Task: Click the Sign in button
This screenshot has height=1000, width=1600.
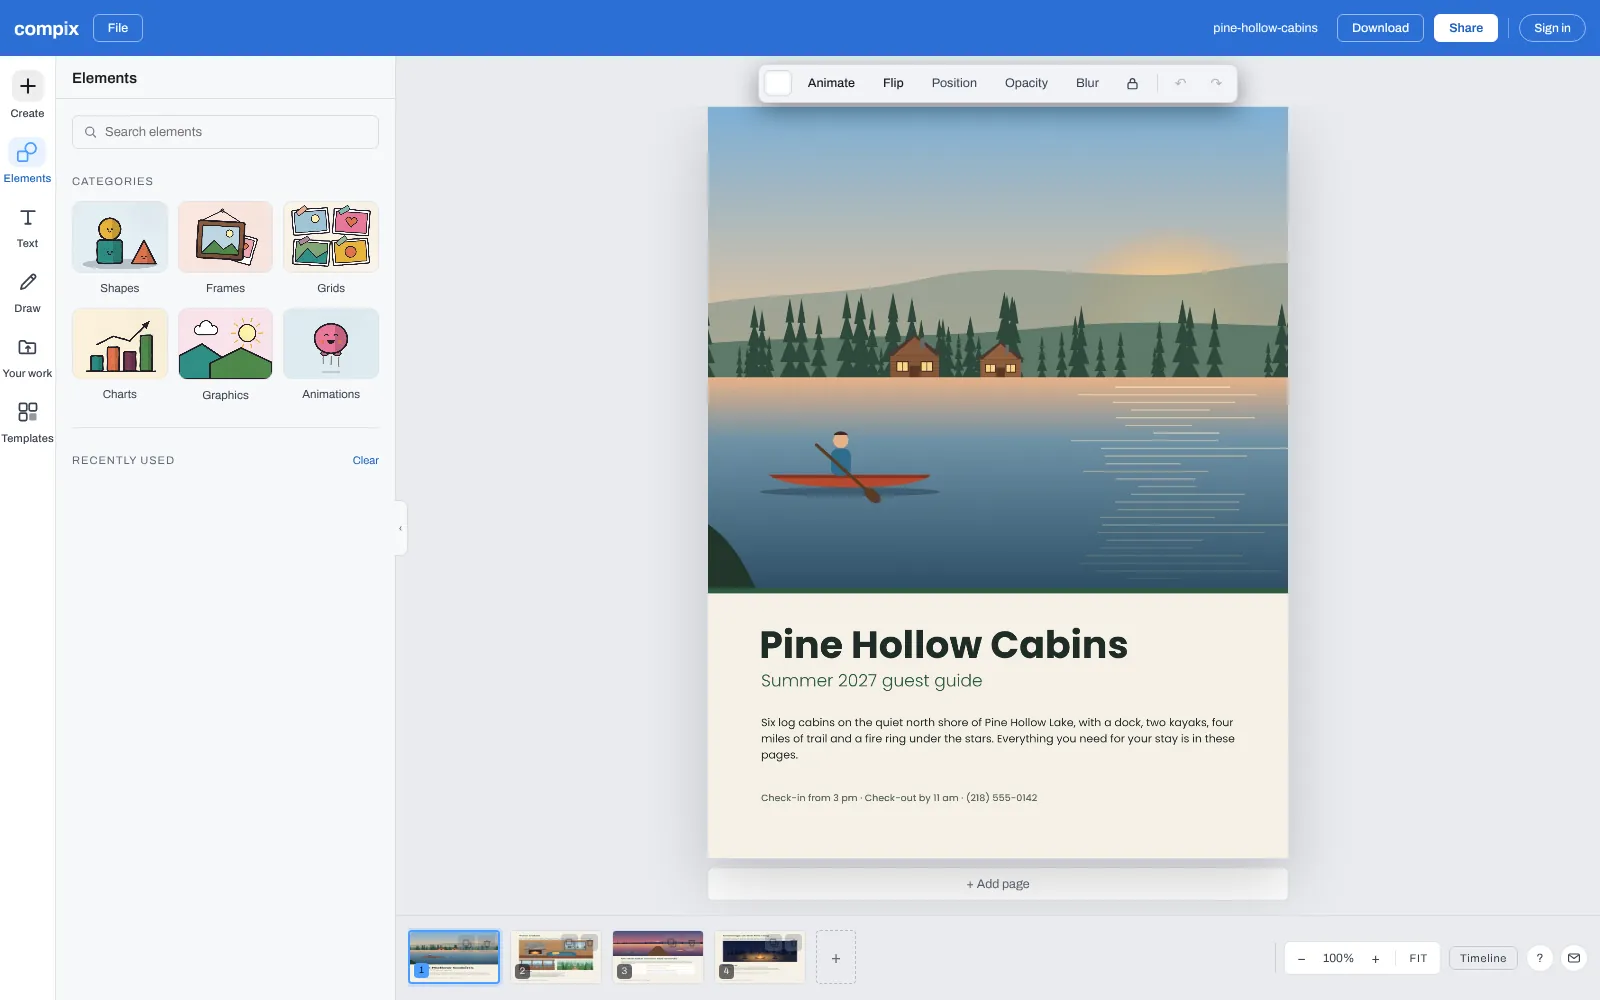Action: [x=1552, y=28]
